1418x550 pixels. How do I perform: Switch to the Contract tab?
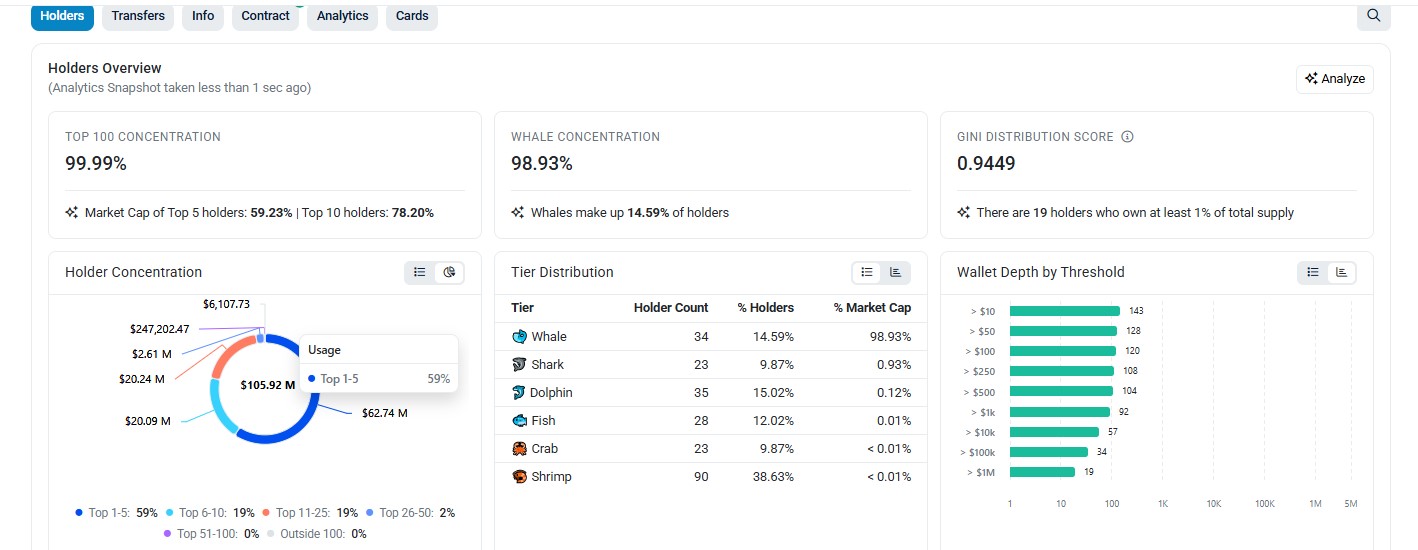265,16
